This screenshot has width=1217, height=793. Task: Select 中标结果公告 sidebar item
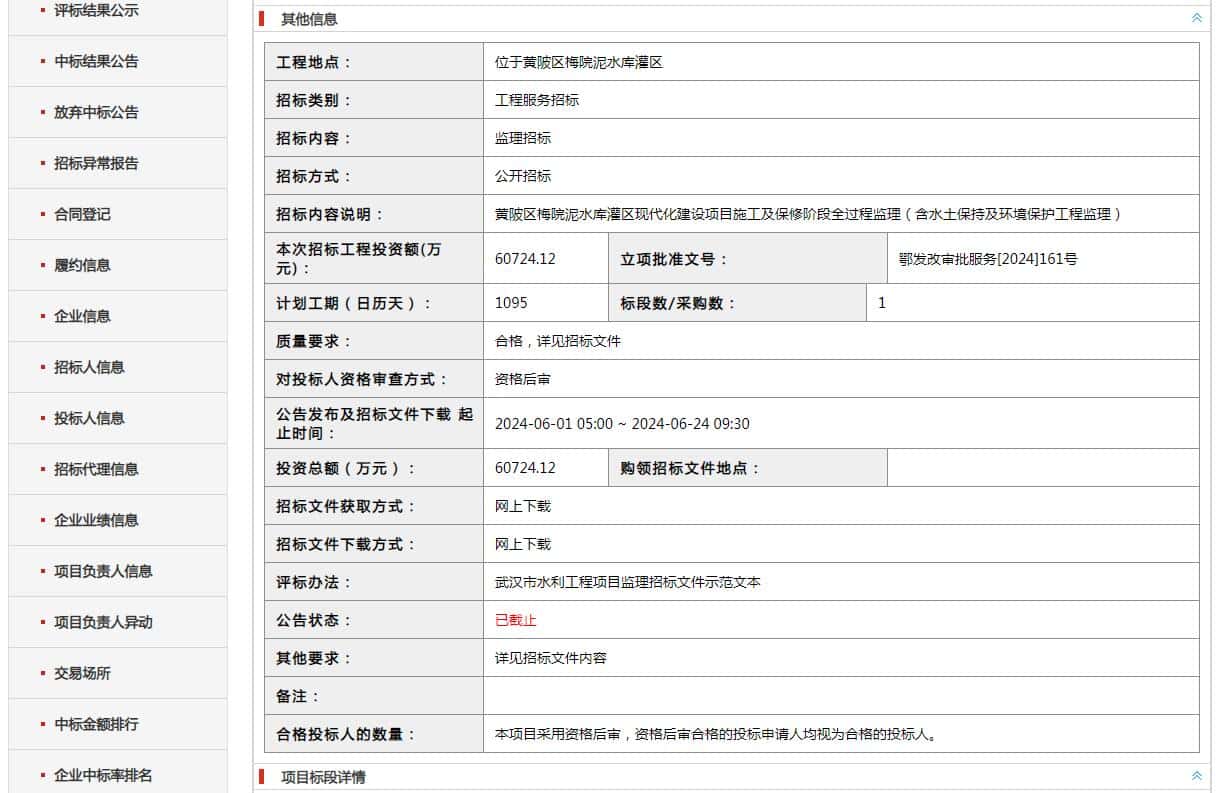tap(96, 61)
